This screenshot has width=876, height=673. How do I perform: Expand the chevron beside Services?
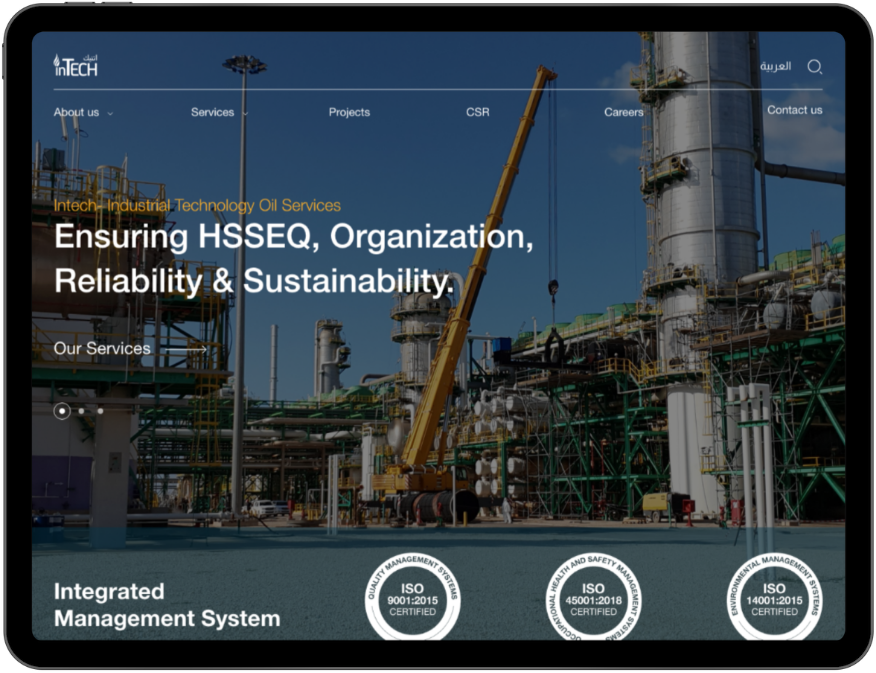[x=245, y=114]
